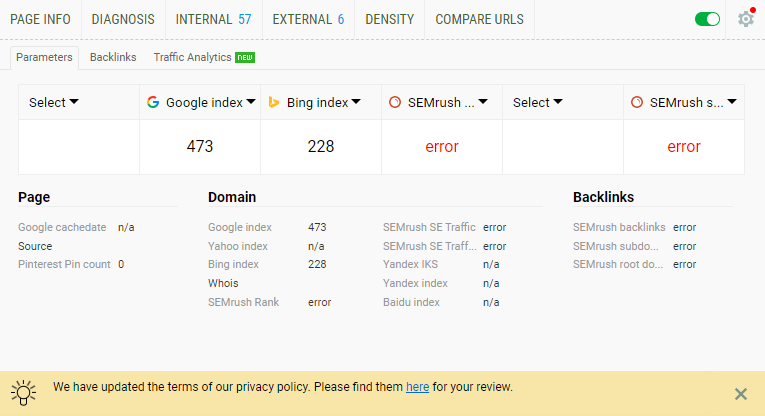The width and height of the screenshot is (765, 416).
Task: Click the SEMrush subdo... label
Action: tap(616, 246)
